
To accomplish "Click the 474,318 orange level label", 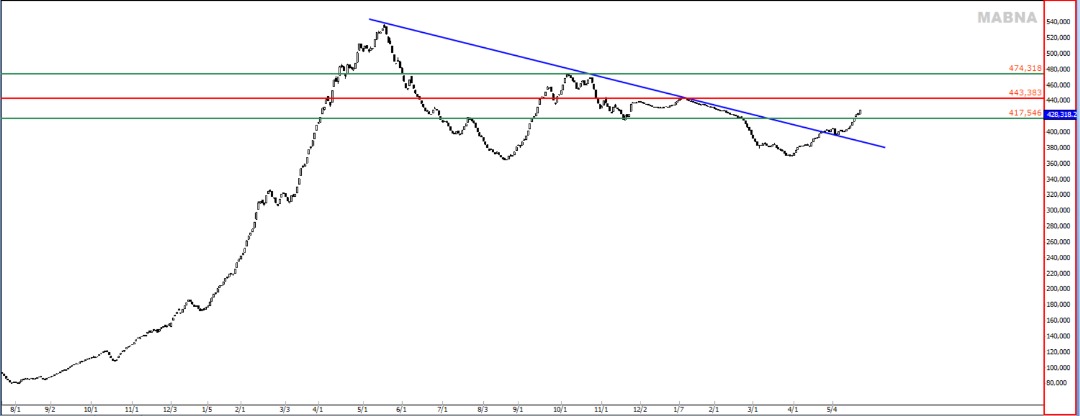I will coord(1025,68).
